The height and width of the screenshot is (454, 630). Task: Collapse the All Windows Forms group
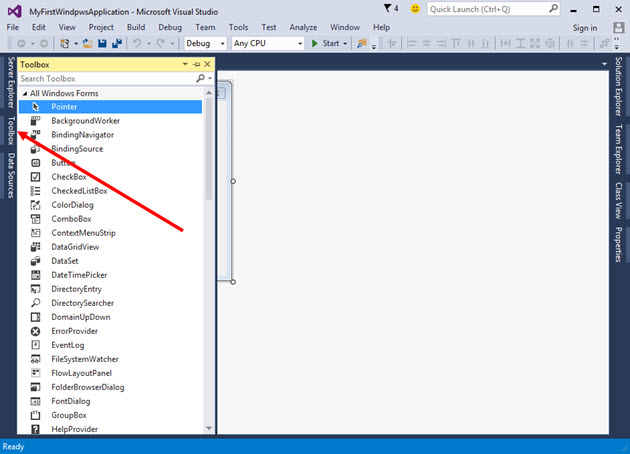point(25,94)
